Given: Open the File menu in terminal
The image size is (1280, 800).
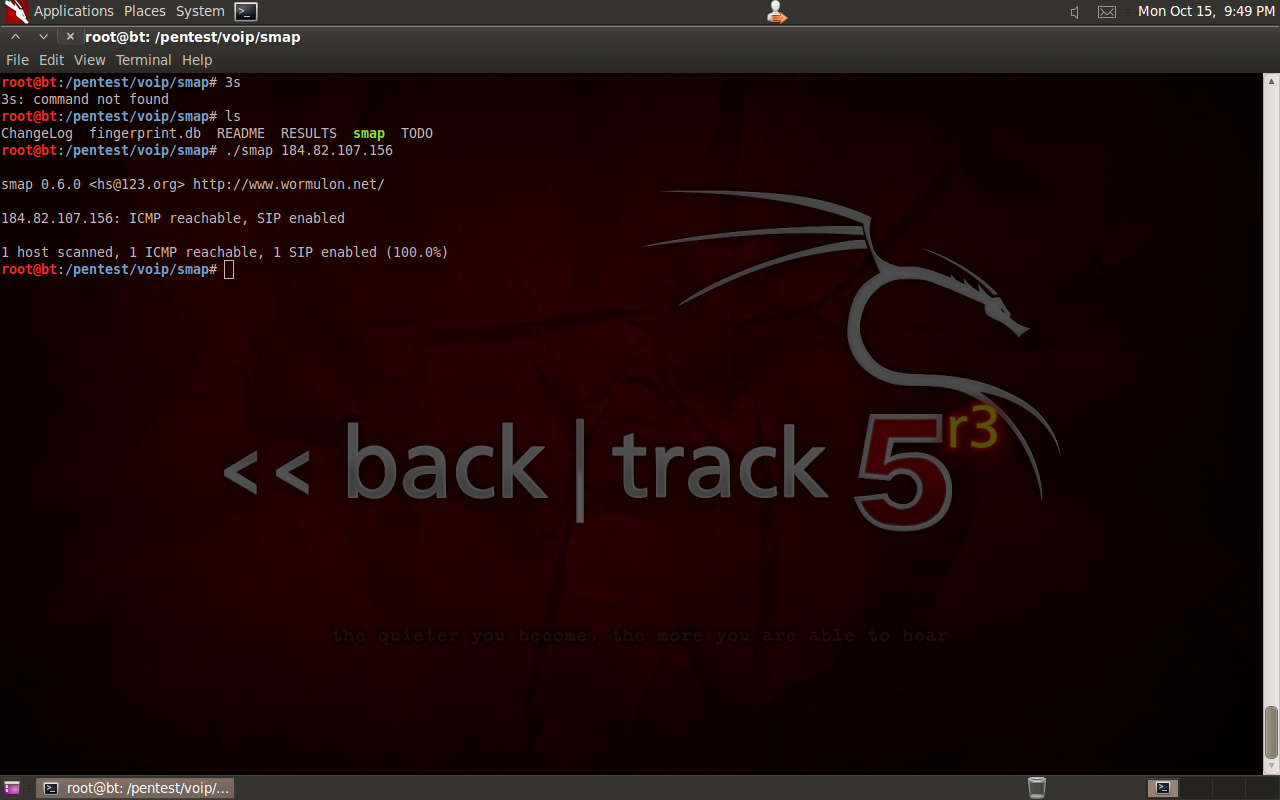Looking at the screenshot, I should [x=17, y=60].
